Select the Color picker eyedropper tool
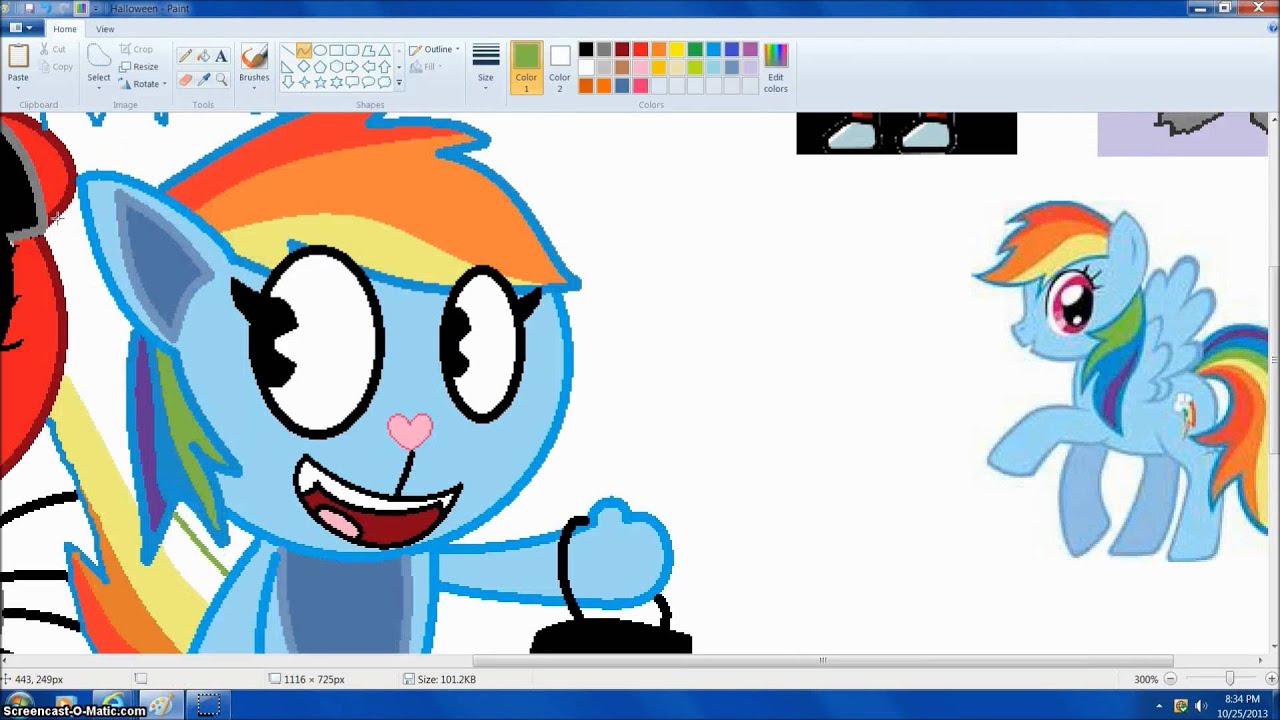 (203, 80)
